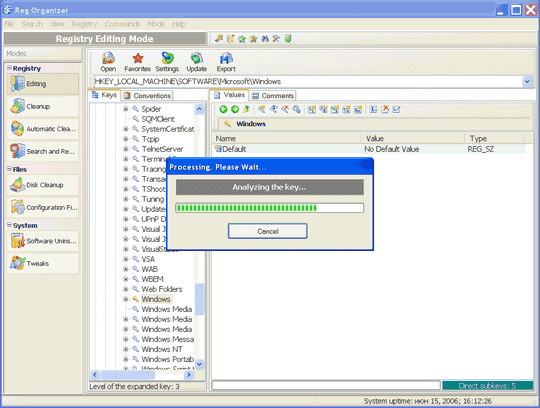
Task: Switch to the Conventions tab
Action: [147, 95]
